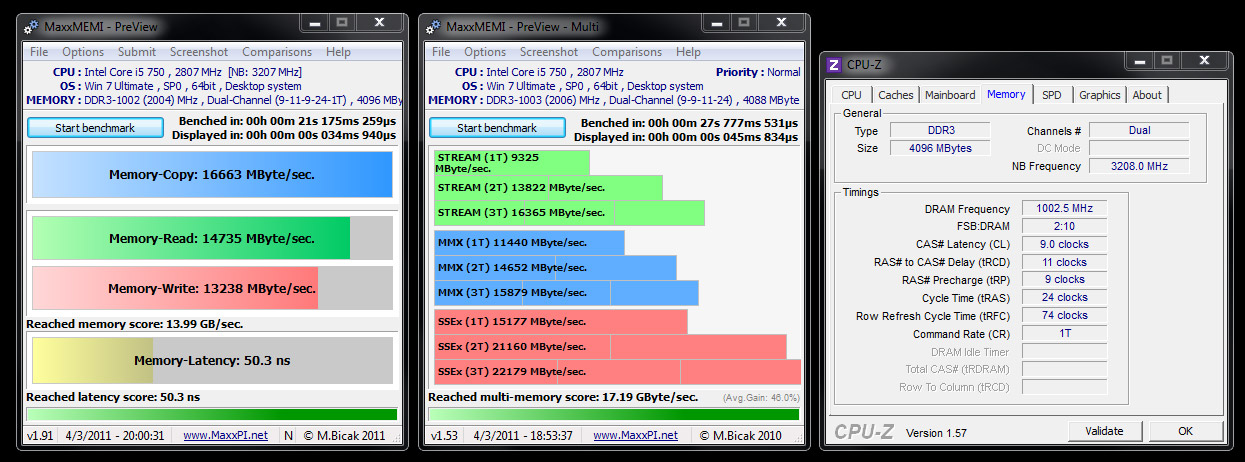1245x462 pixels.
Task: Start benchmark in PreView Multi window
Action: [497, 128]
